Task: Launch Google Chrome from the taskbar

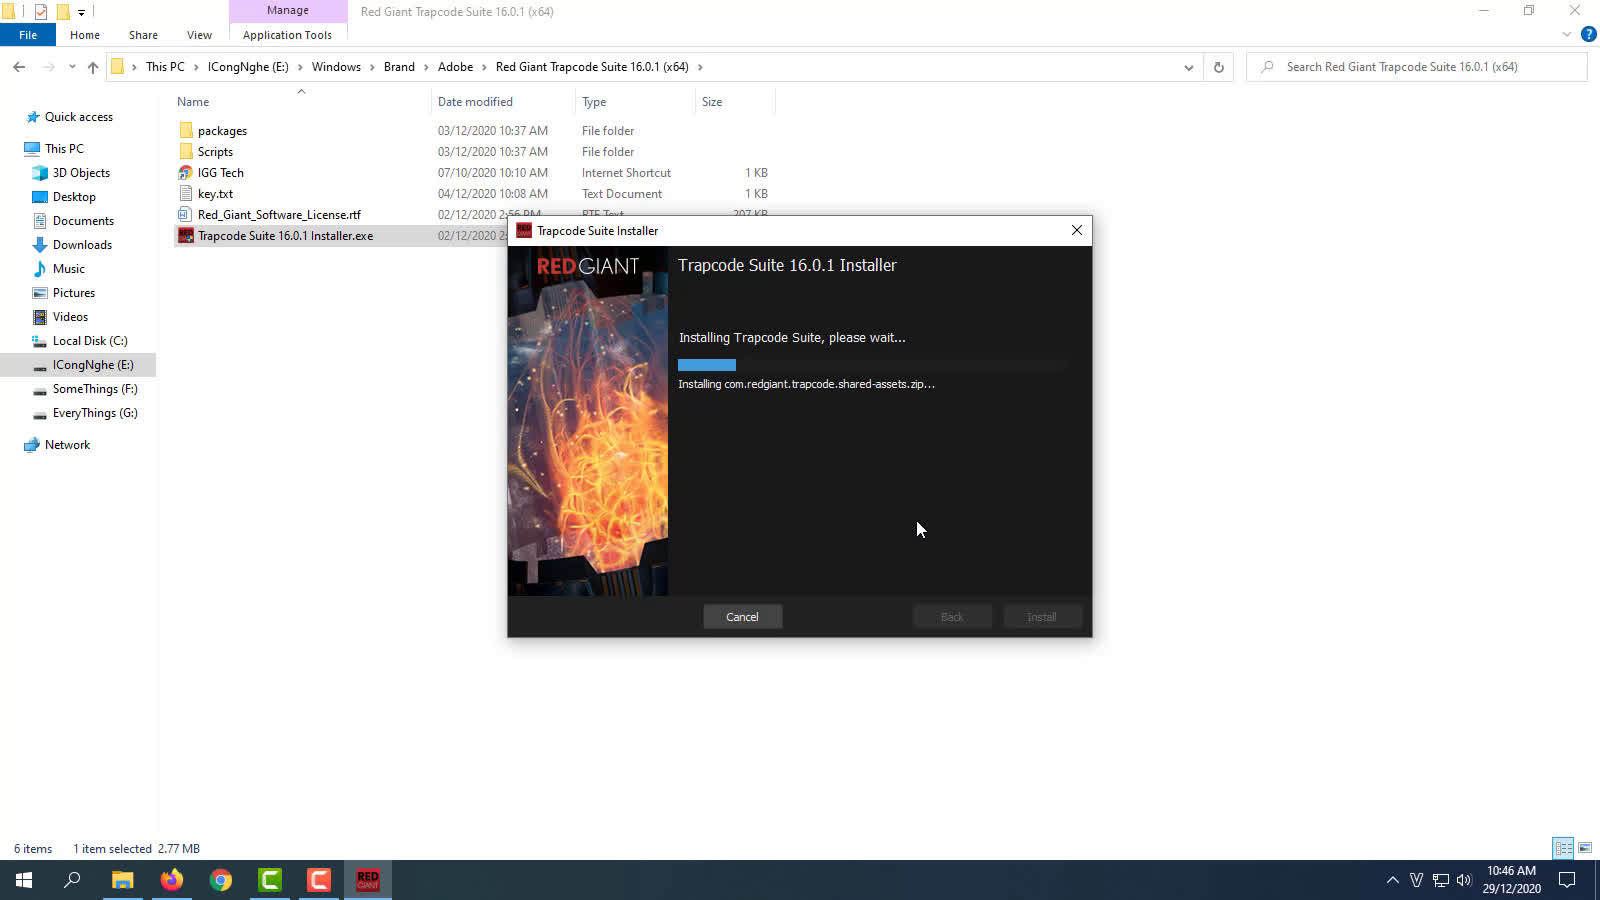Action: (x=221, y=880)
